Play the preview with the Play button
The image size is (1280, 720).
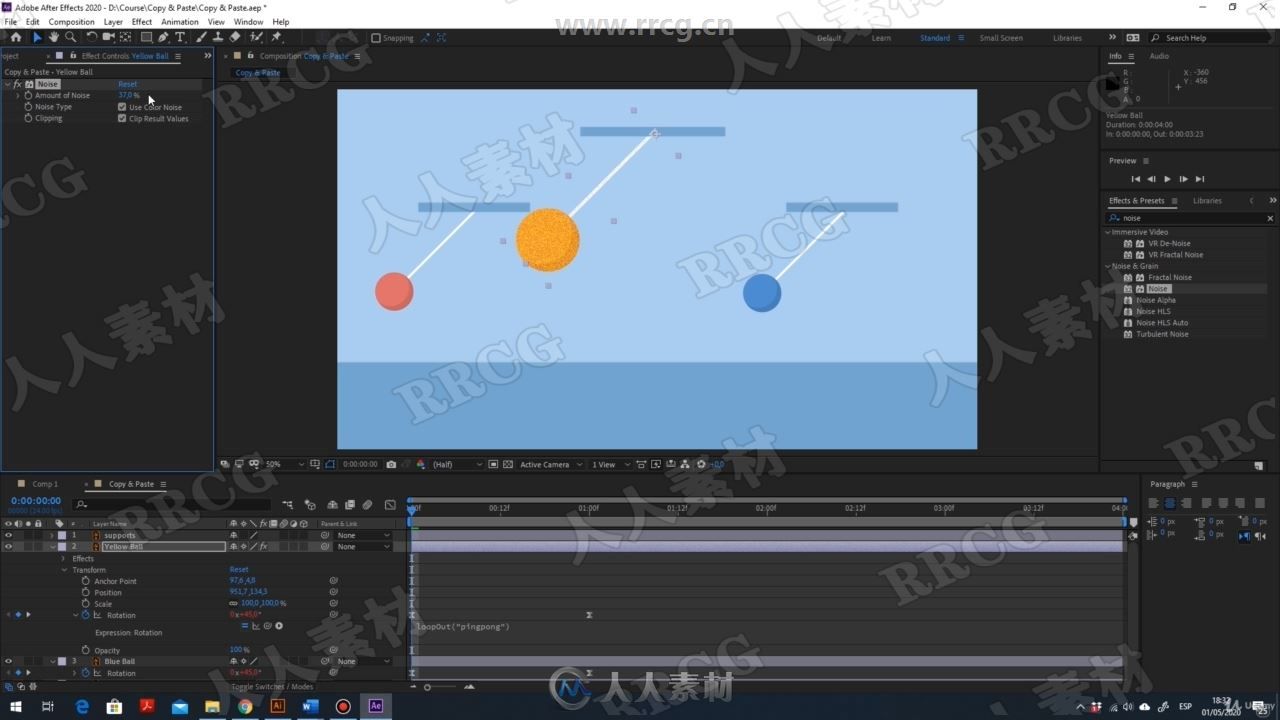1167,179
